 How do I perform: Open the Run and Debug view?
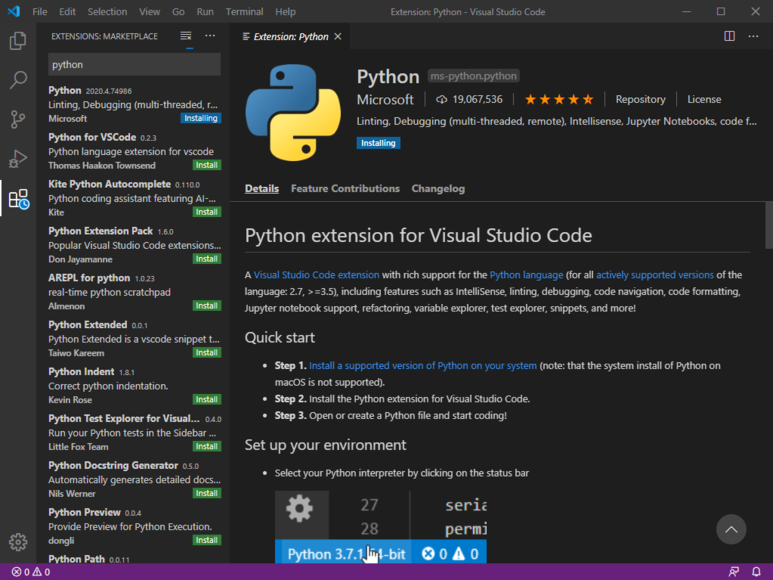pos(18,159)
